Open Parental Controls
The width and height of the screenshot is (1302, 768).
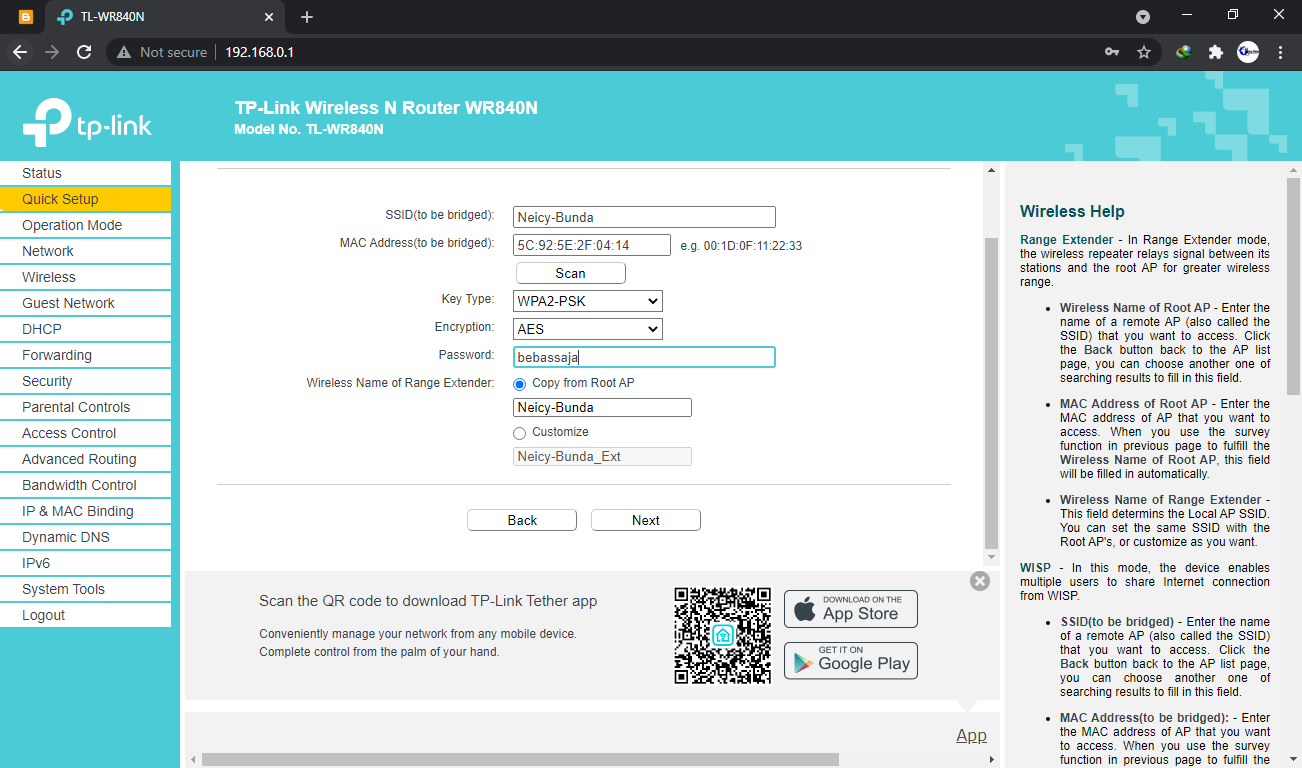(x=85, y=407)
